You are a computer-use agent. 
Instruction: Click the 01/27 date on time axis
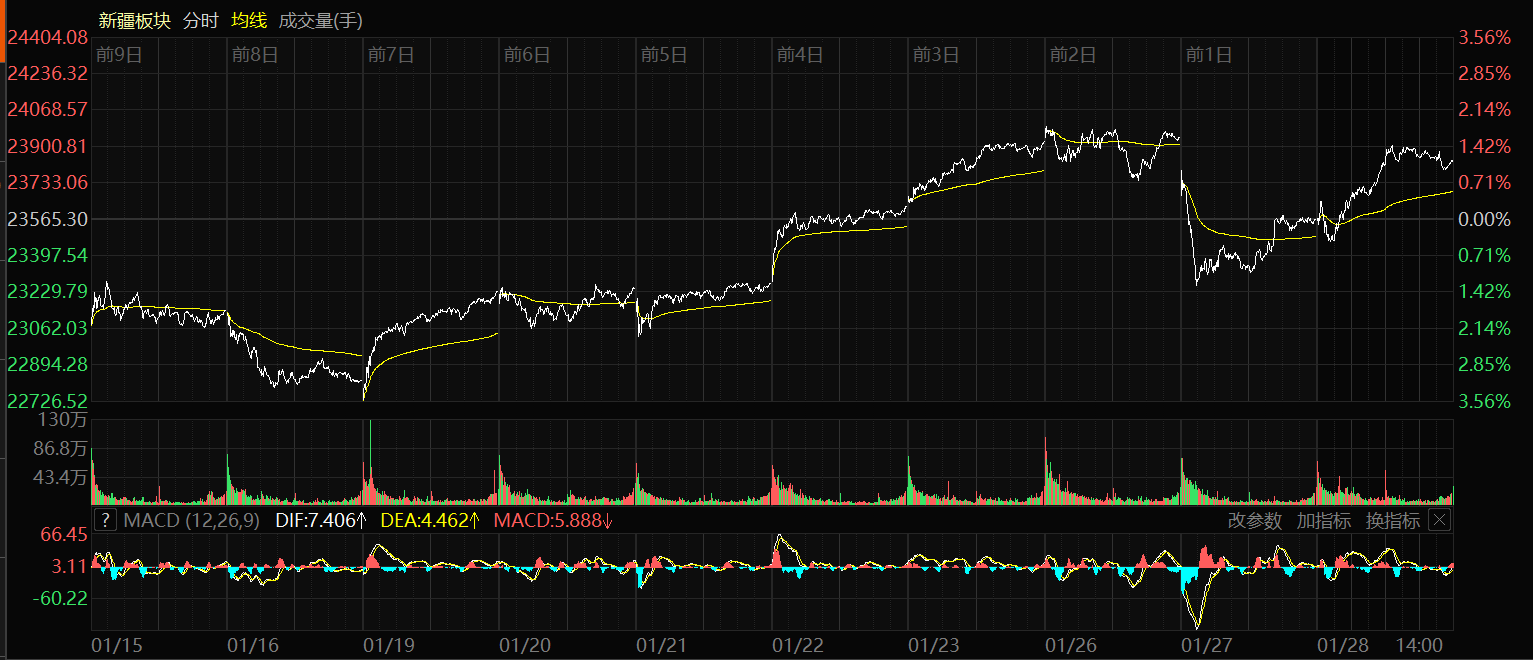pos(1206,646)
